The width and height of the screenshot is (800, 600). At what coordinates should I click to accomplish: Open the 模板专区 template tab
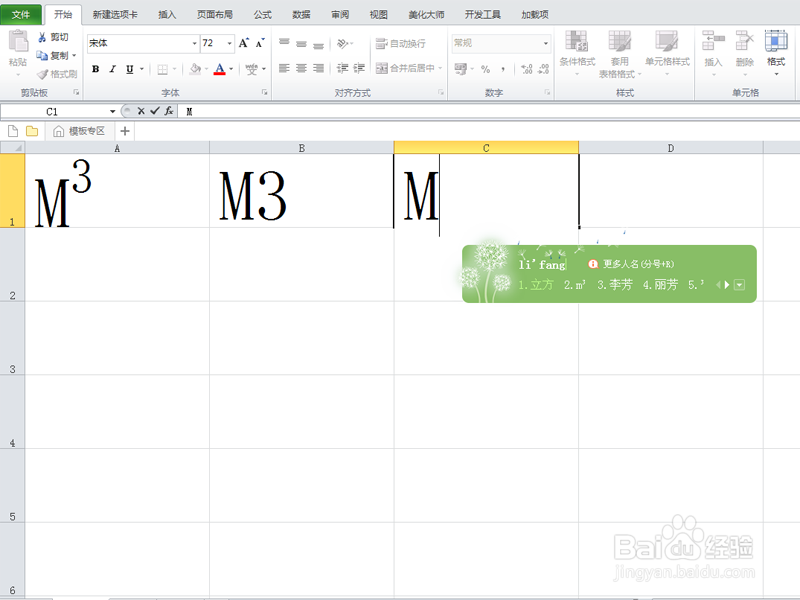(80, 131)
